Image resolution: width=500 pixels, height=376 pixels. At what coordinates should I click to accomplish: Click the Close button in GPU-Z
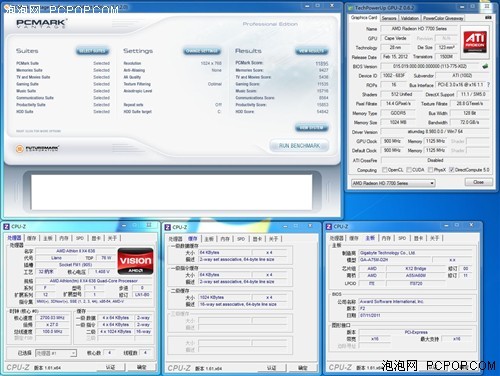[x=479, y=182]
